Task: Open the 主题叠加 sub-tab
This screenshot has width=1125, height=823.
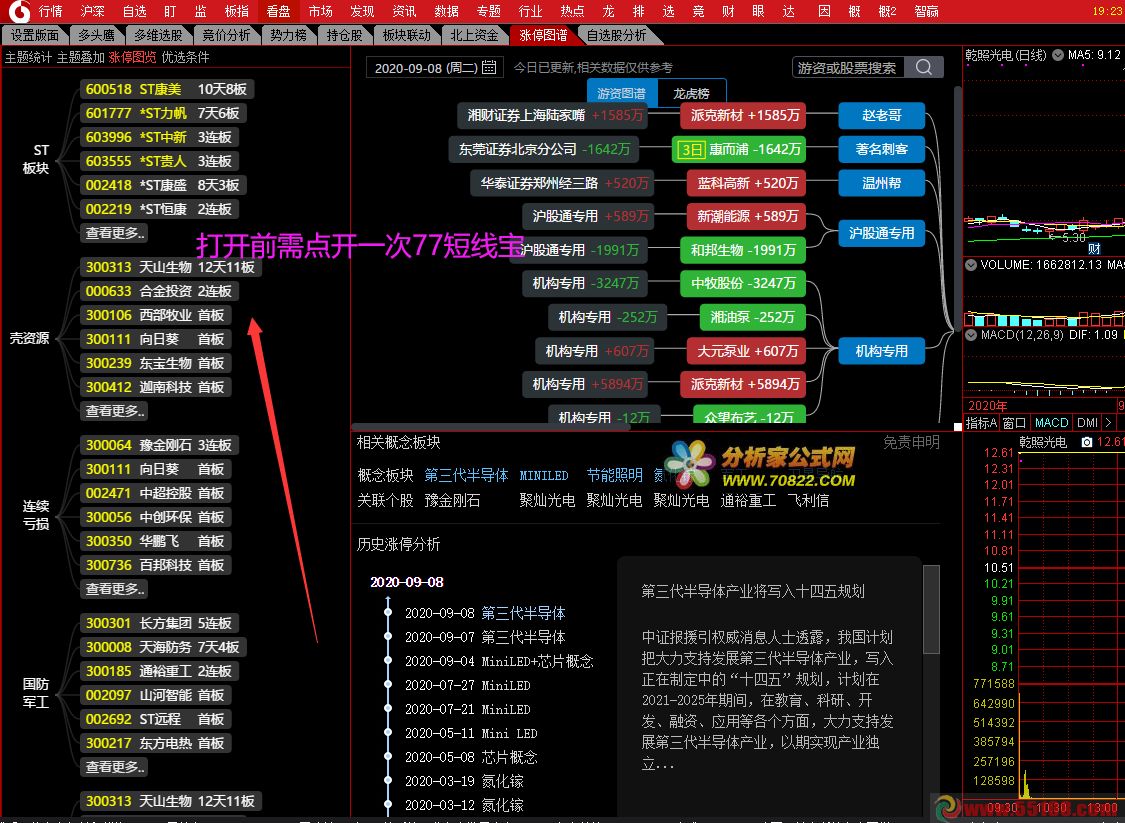Action: click(80, 57)
